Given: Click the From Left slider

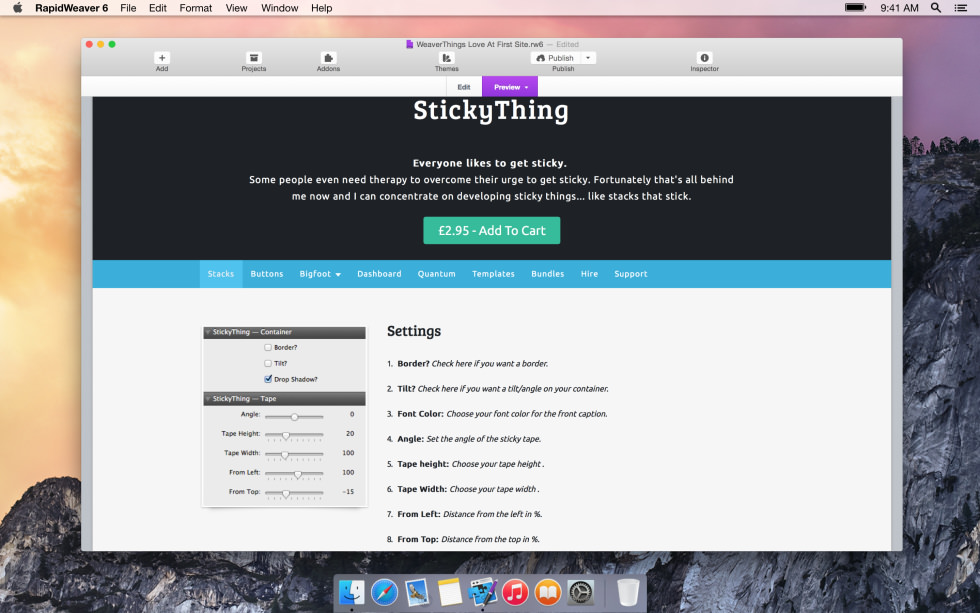Looking at the screenshot, I should 294,474.
